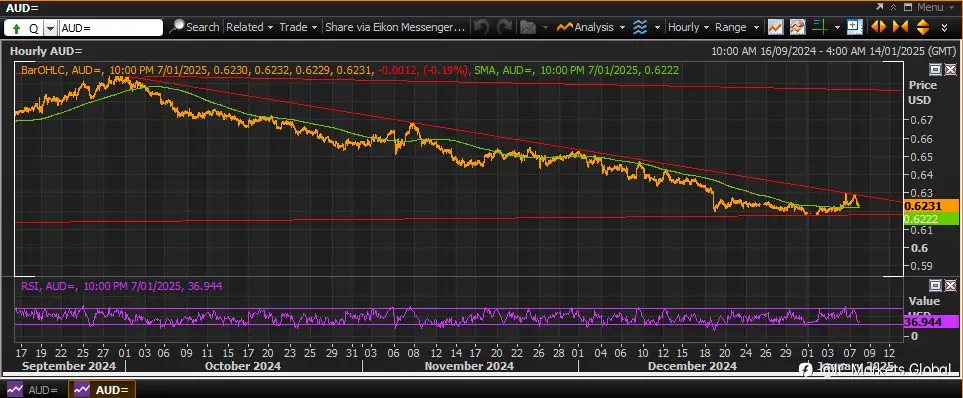The height and width of the screenshot is (398, 963).
Task: Expand the crosshair tool dropdown arrow
Action: click(x=837, y=28)
